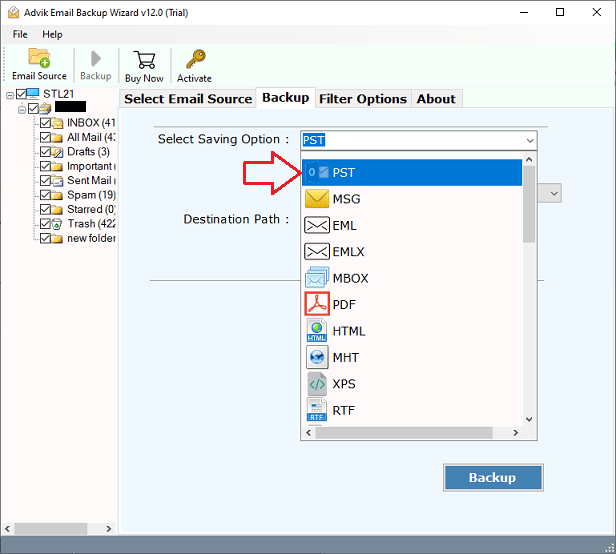Click the saving list horizontal scrollbar thumb
616x554 pixels.
[x=404, y=433]
